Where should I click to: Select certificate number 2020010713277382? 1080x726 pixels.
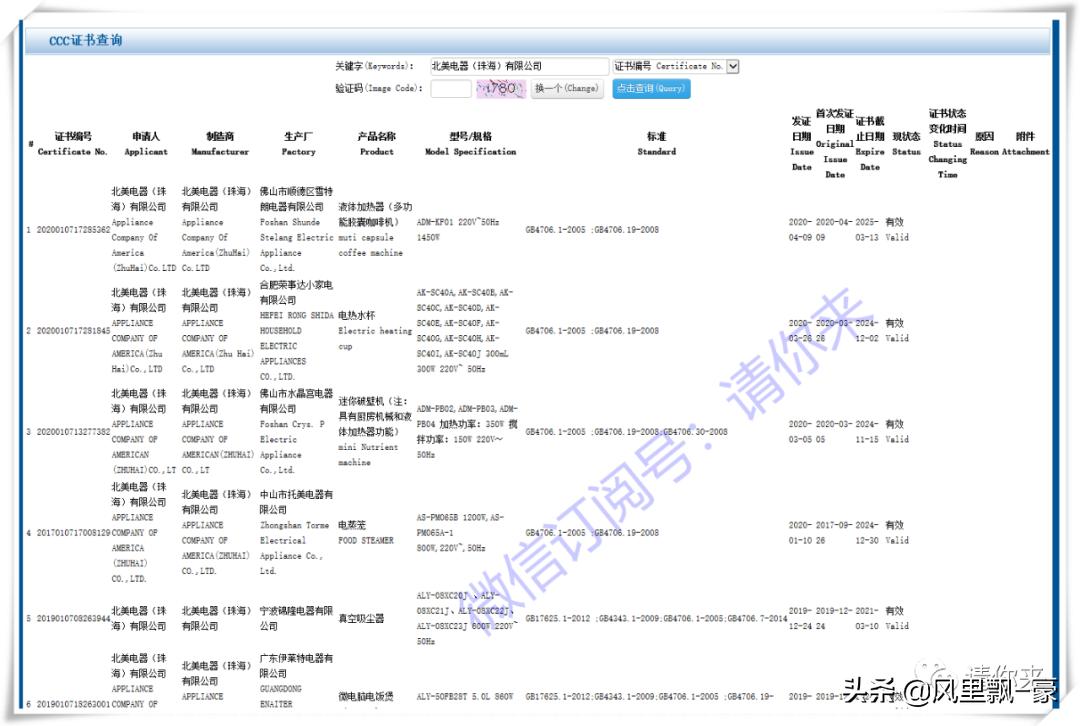point(73,432)
